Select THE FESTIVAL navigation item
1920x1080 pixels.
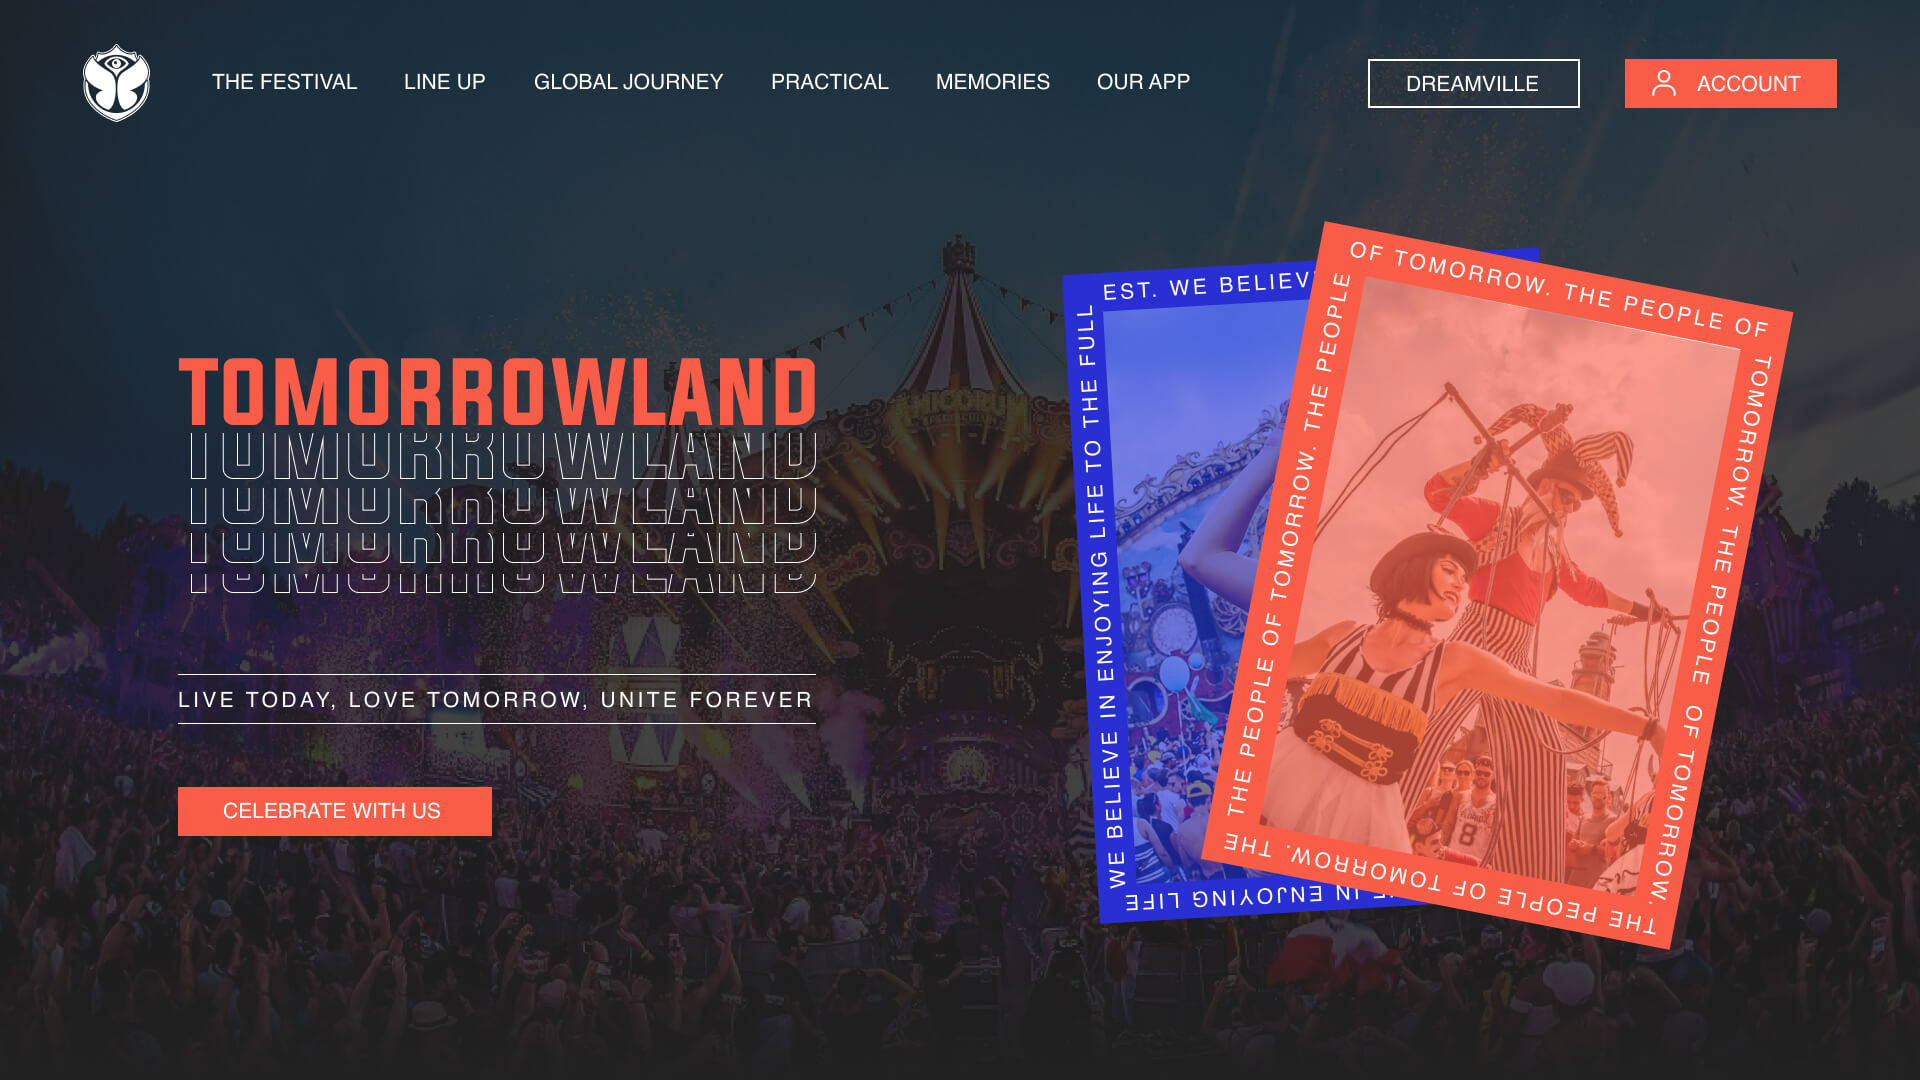[285, 83]
